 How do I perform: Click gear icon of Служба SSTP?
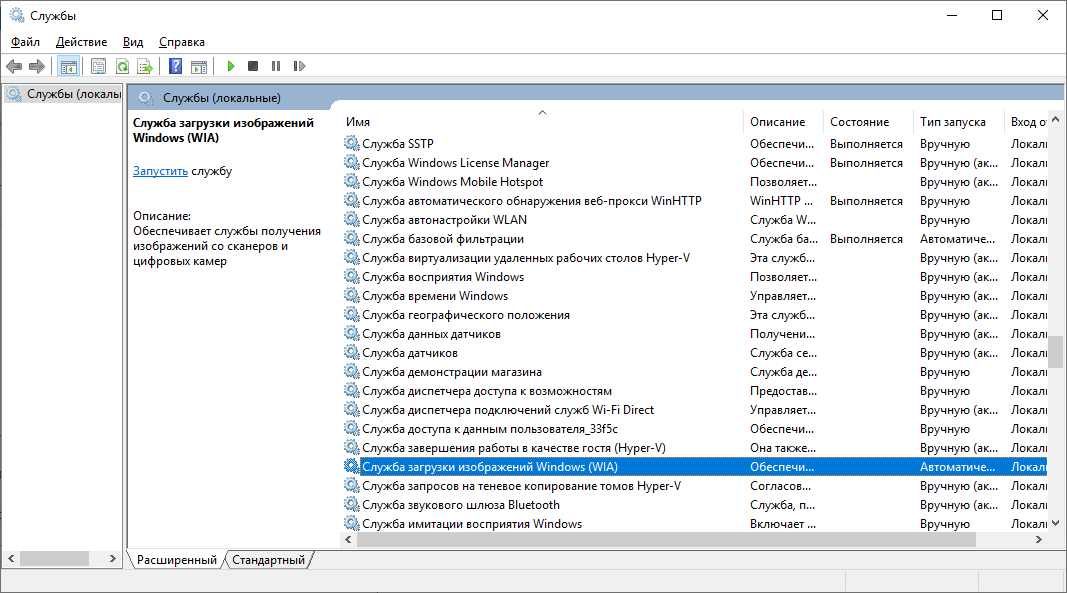[351, 143]
